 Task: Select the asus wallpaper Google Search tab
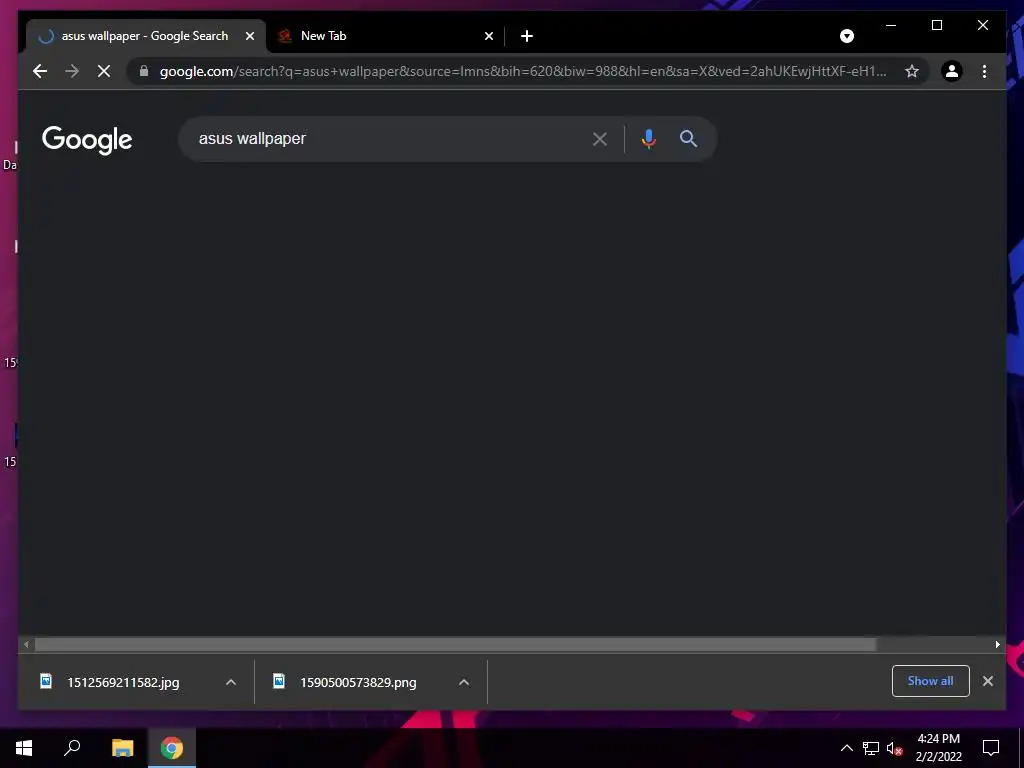tap(145, 36)
